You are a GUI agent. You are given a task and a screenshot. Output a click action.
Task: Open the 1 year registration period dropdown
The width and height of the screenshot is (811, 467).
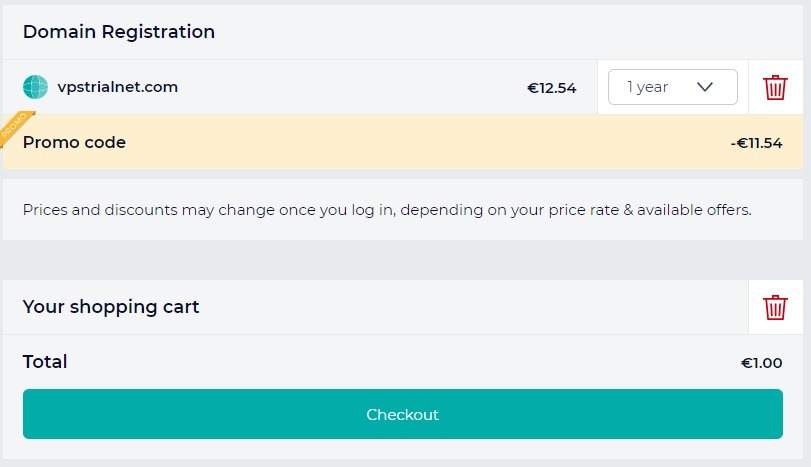[x=672, y=87]
